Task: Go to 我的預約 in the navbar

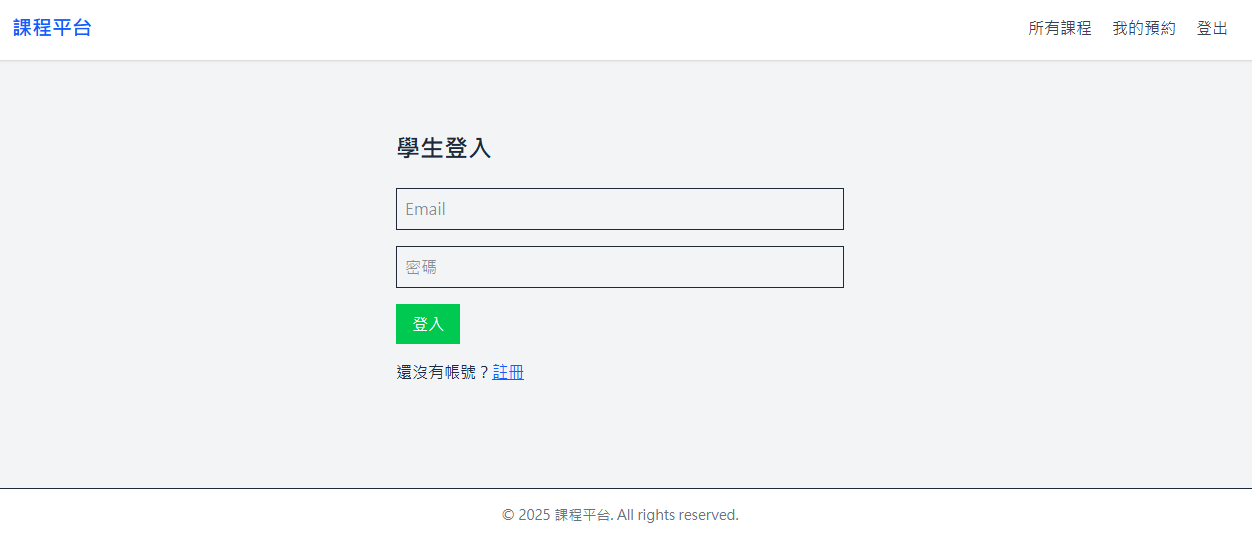Action: pos(1144,28)
